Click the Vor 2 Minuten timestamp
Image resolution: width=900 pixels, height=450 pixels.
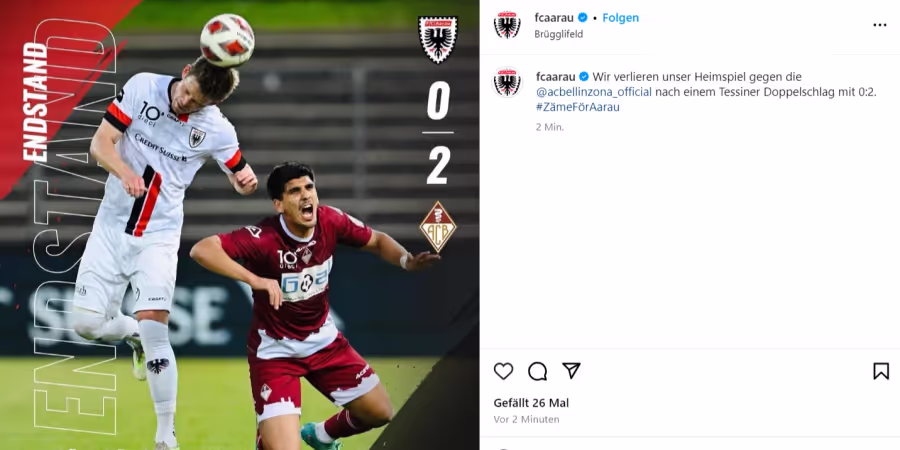(x=526, y=420)
